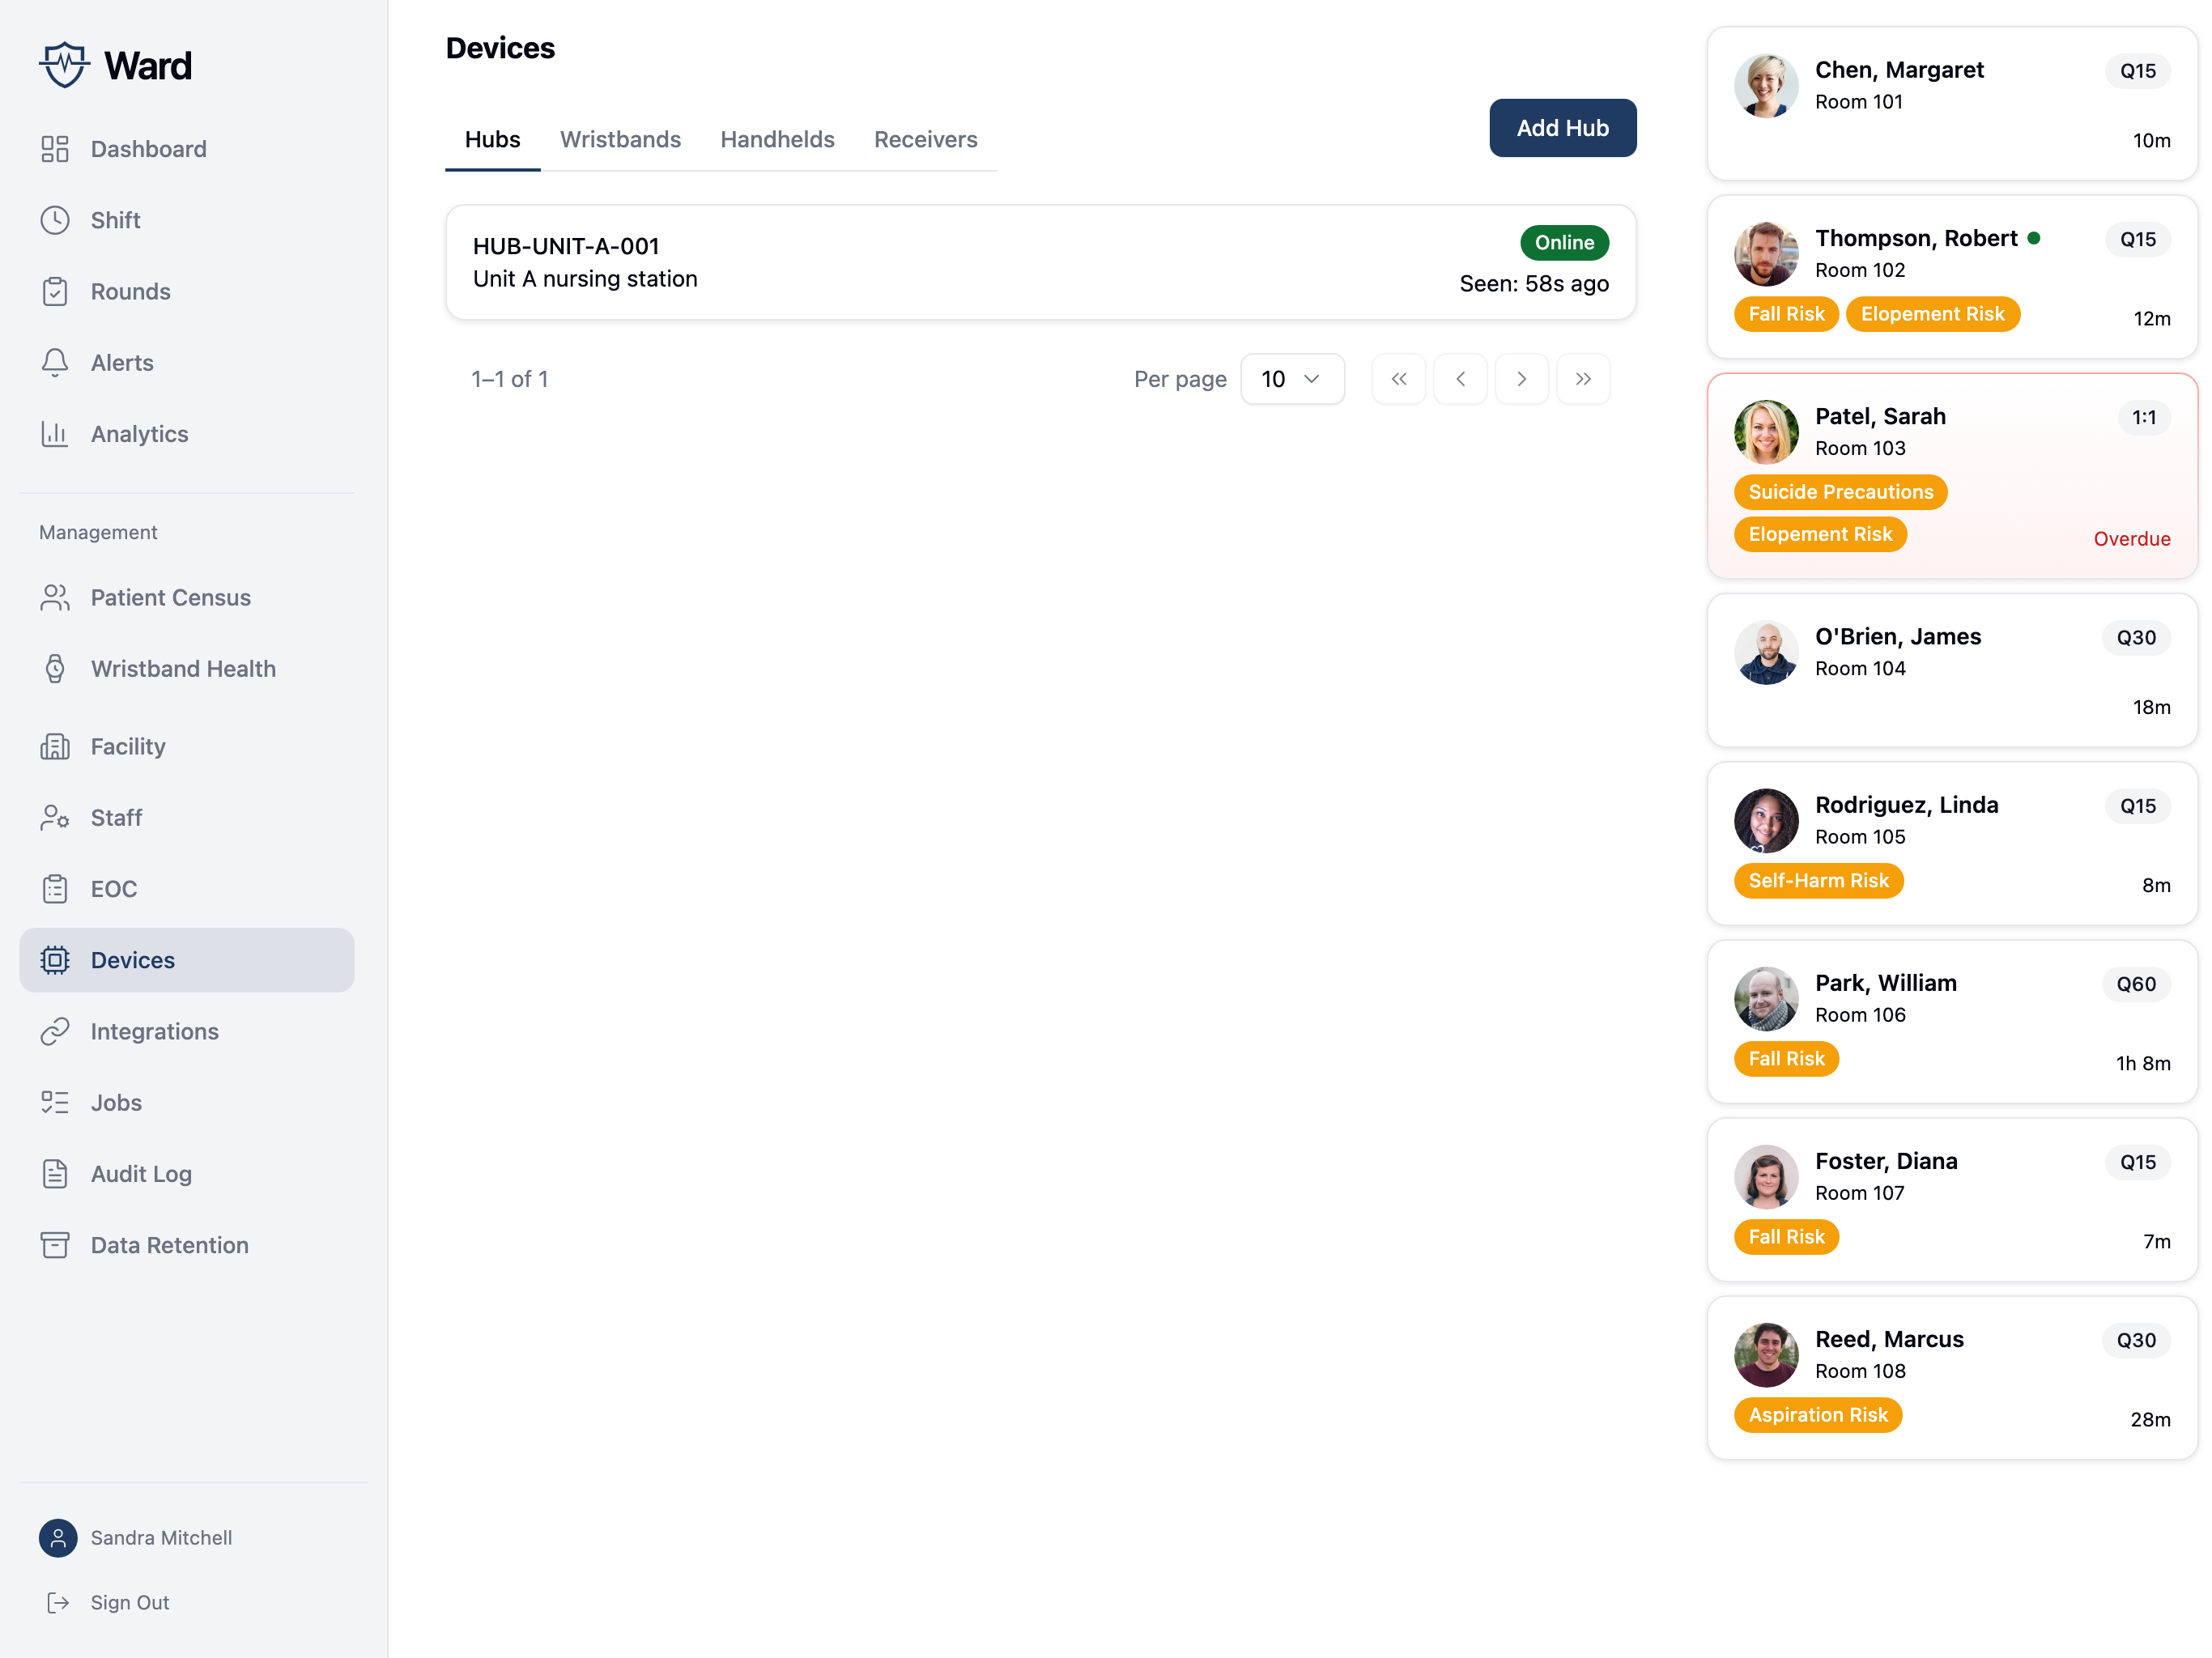Open Alerts bell icon
2212x1658 pixels.
[x=55, y=362]
